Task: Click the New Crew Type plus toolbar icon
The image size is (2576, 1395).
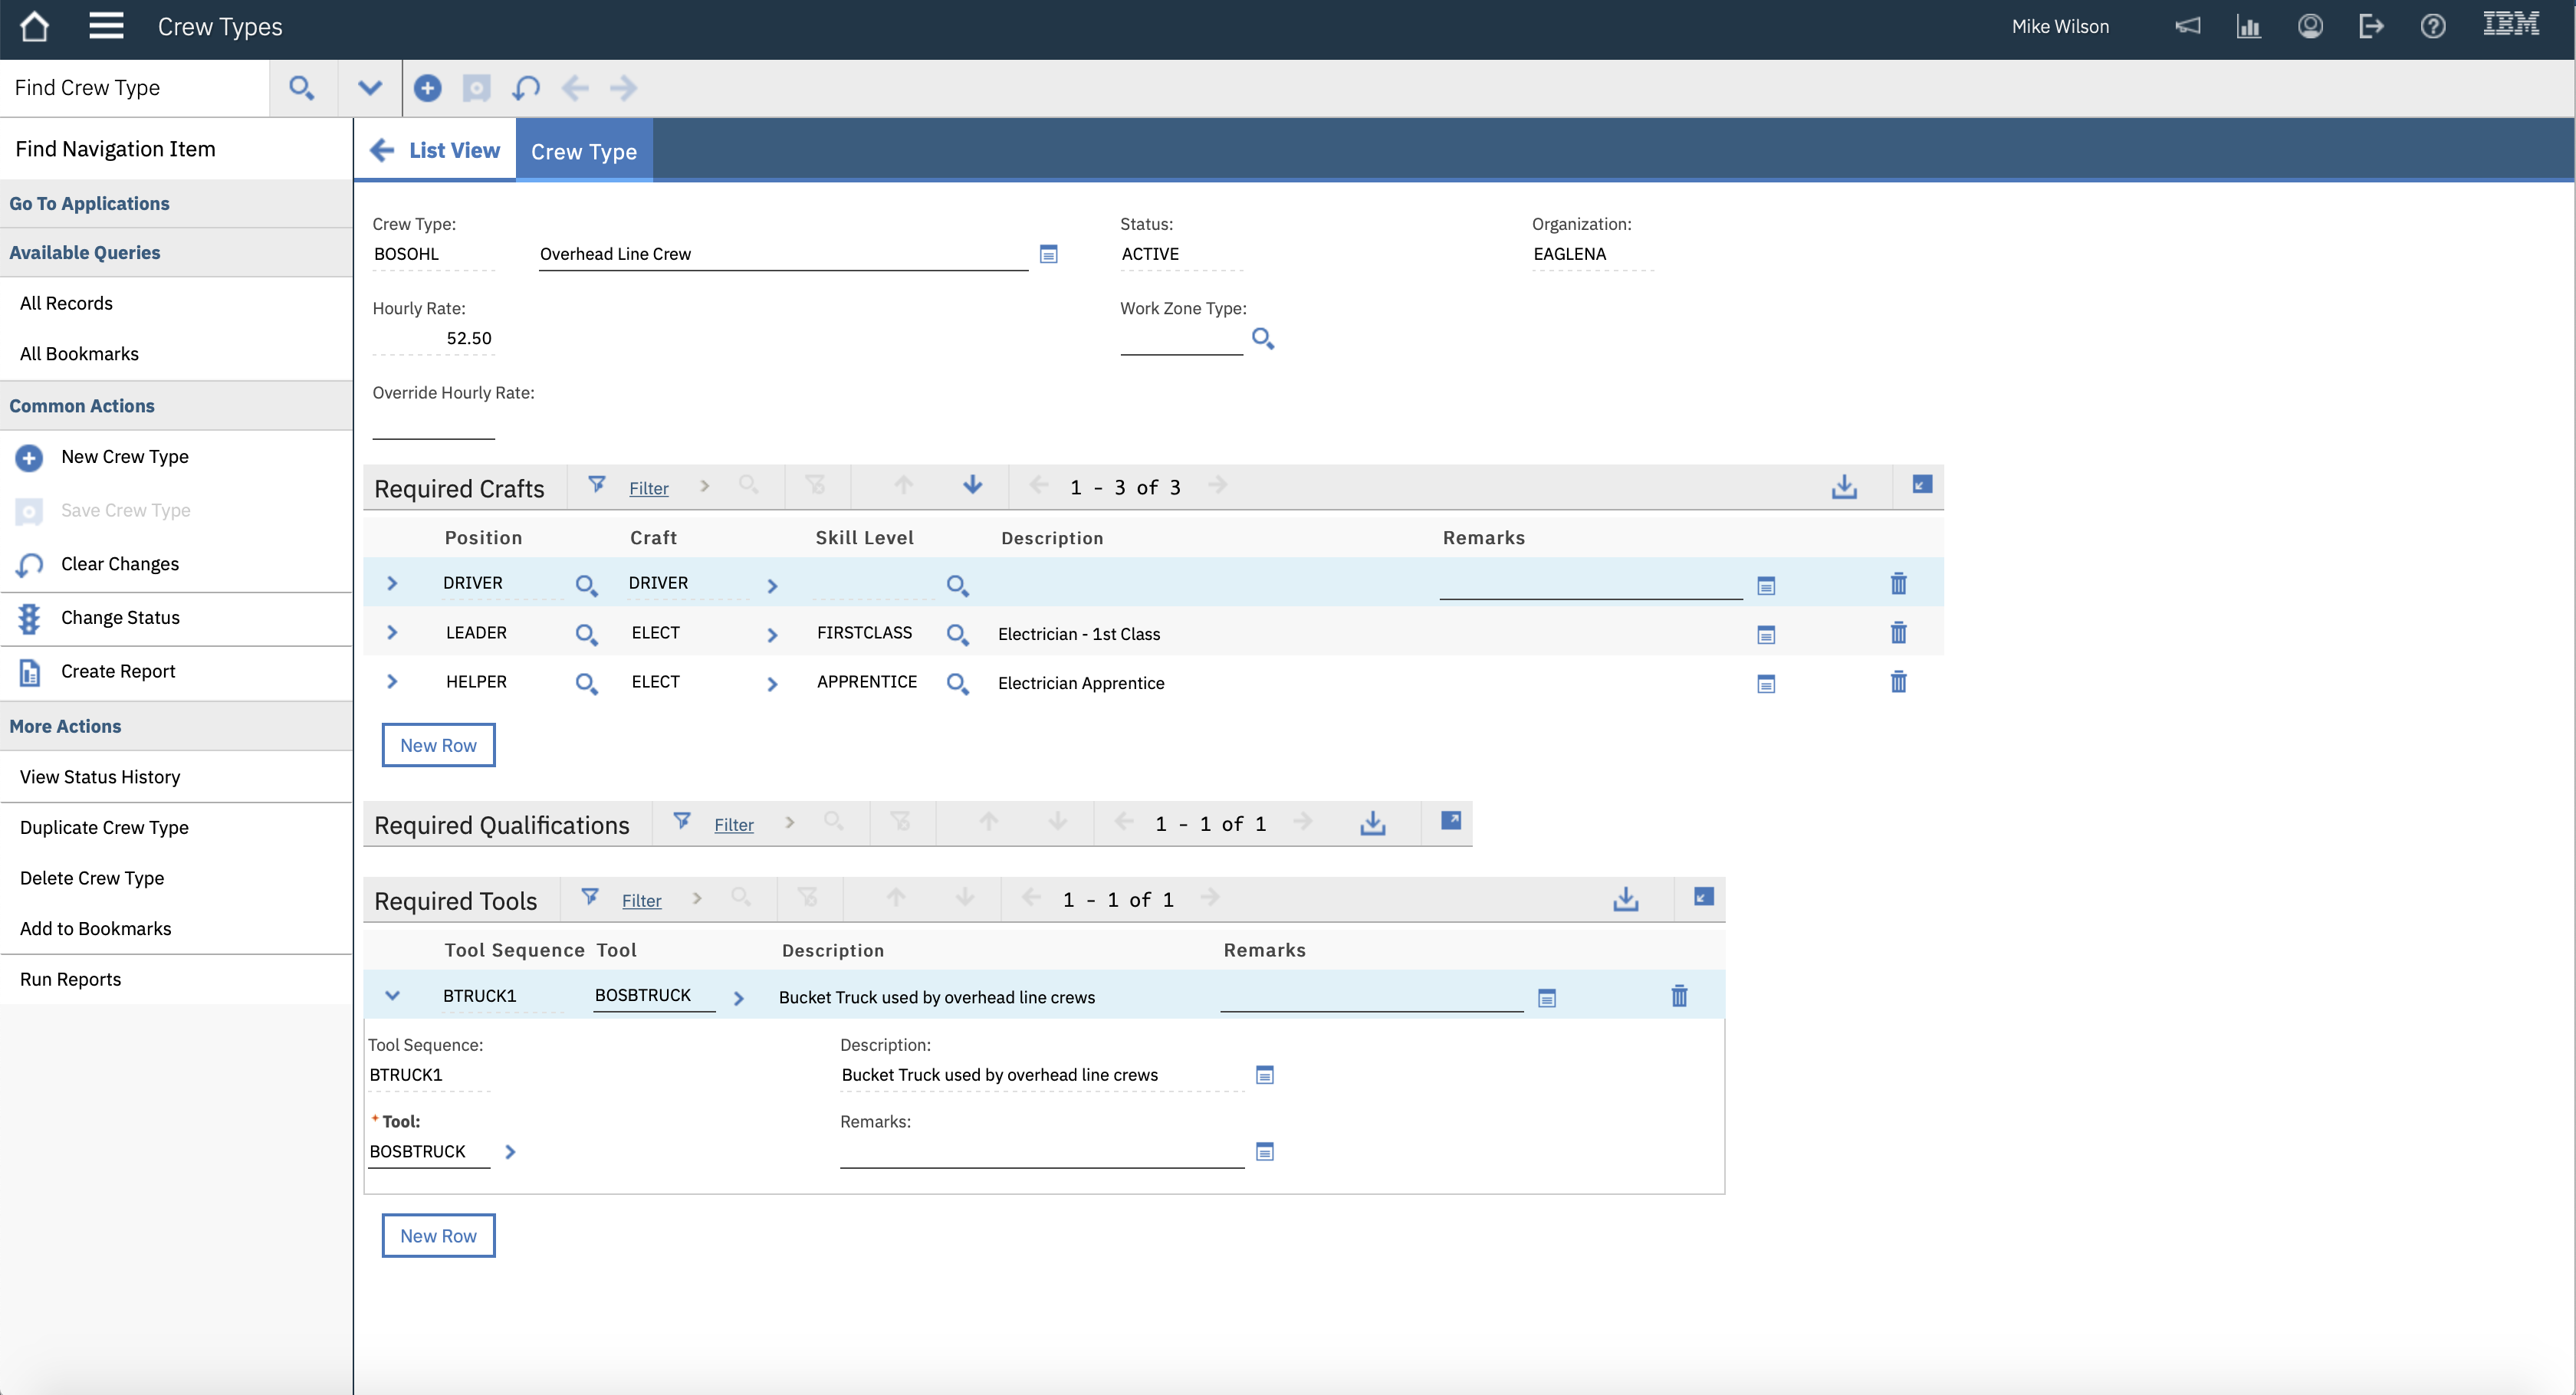Action: coord(427,88)
